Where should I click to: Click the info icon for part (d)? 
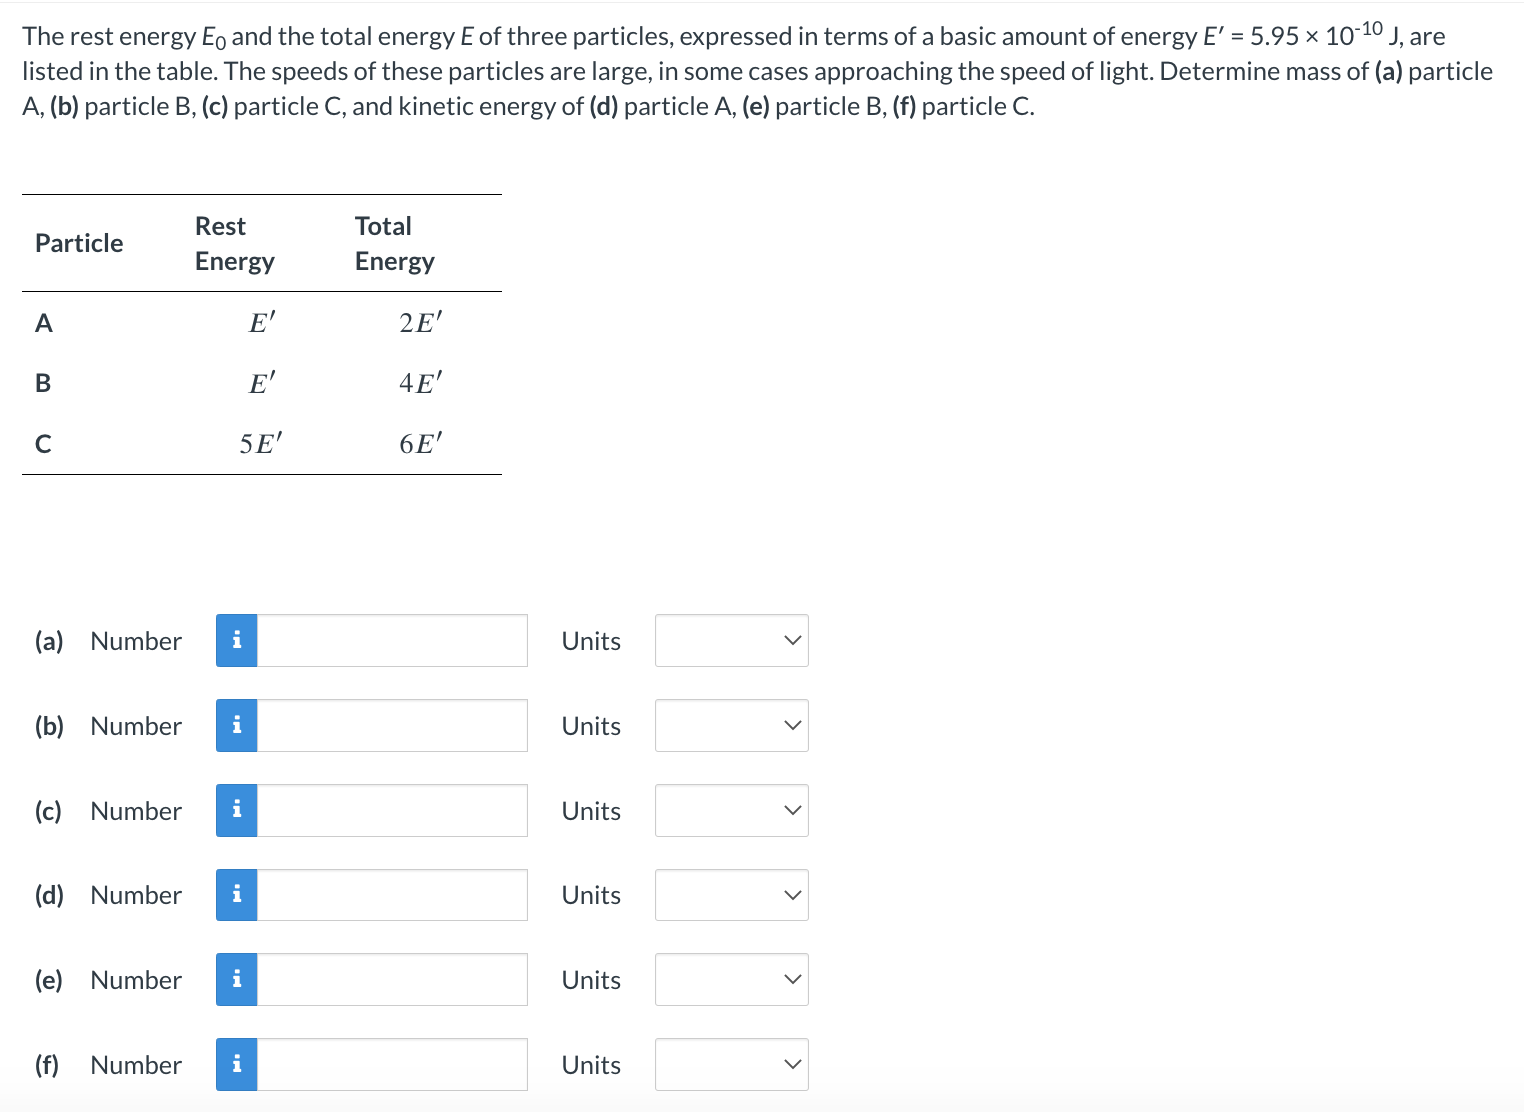pos(236,895)
